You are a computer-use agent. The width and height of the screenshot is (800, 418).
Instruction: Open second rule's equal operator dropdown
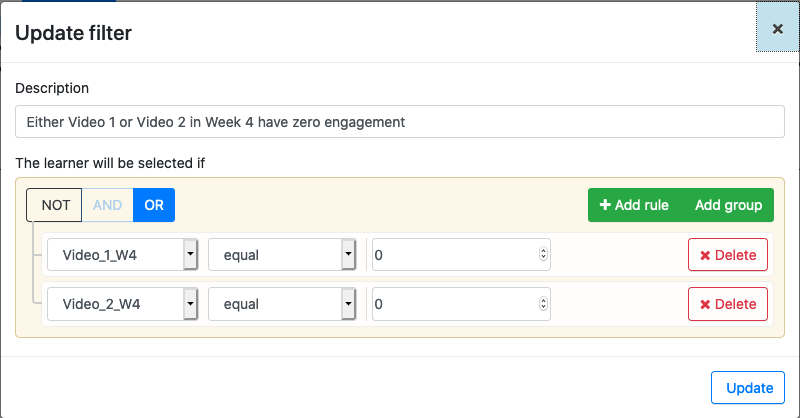click(x=282, y=304)
